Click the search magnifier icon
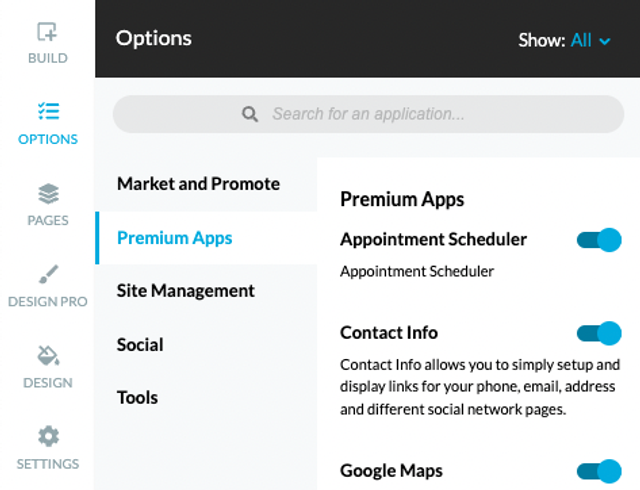 (x=249, y=114)
